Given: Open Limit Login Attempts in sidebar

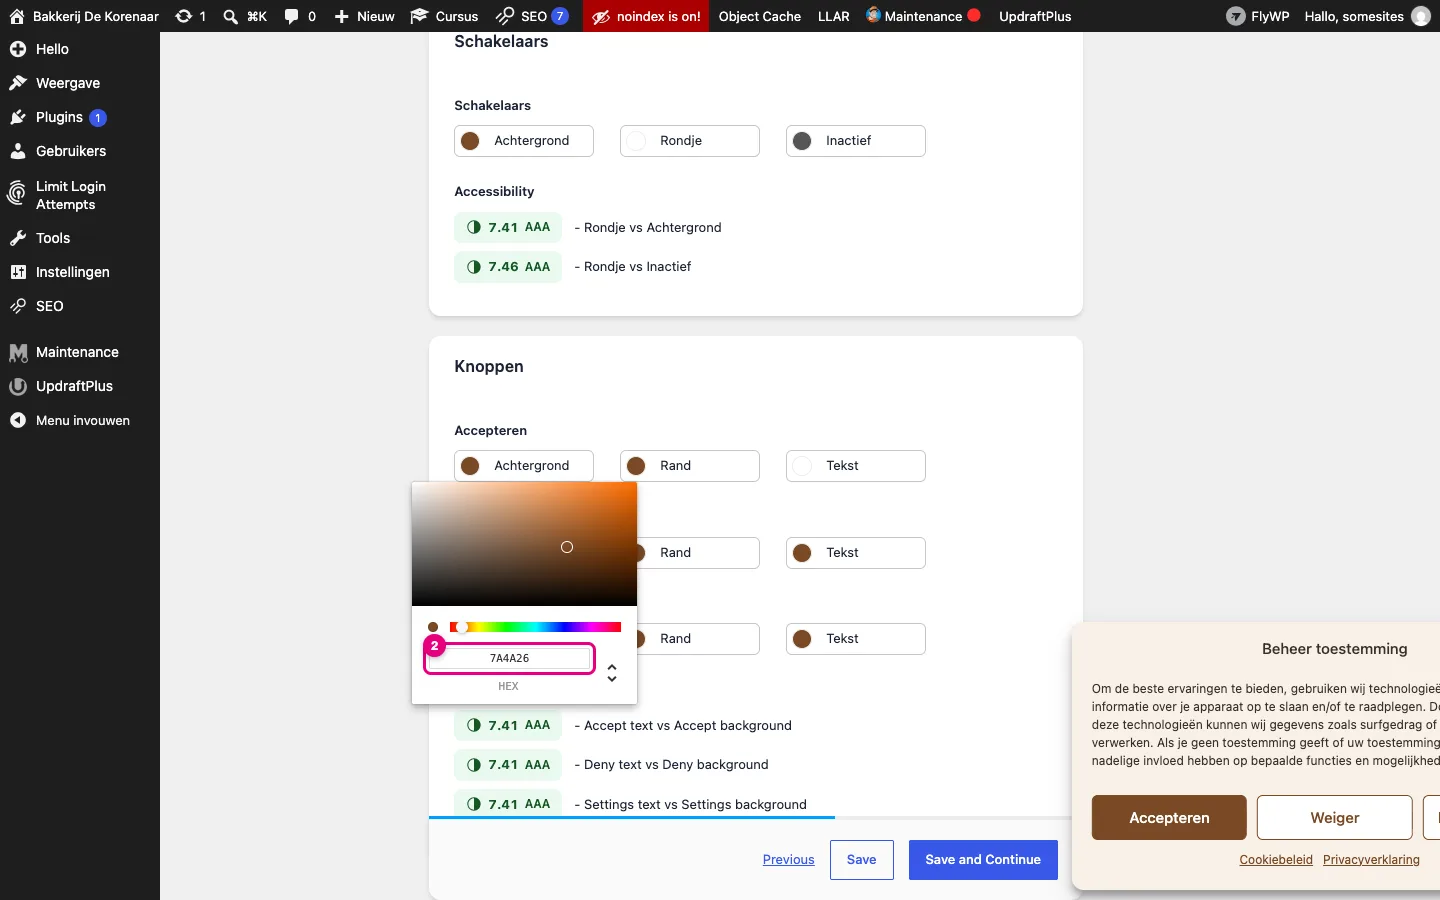Looking at the screenshot, I should (x=80, y=195).
